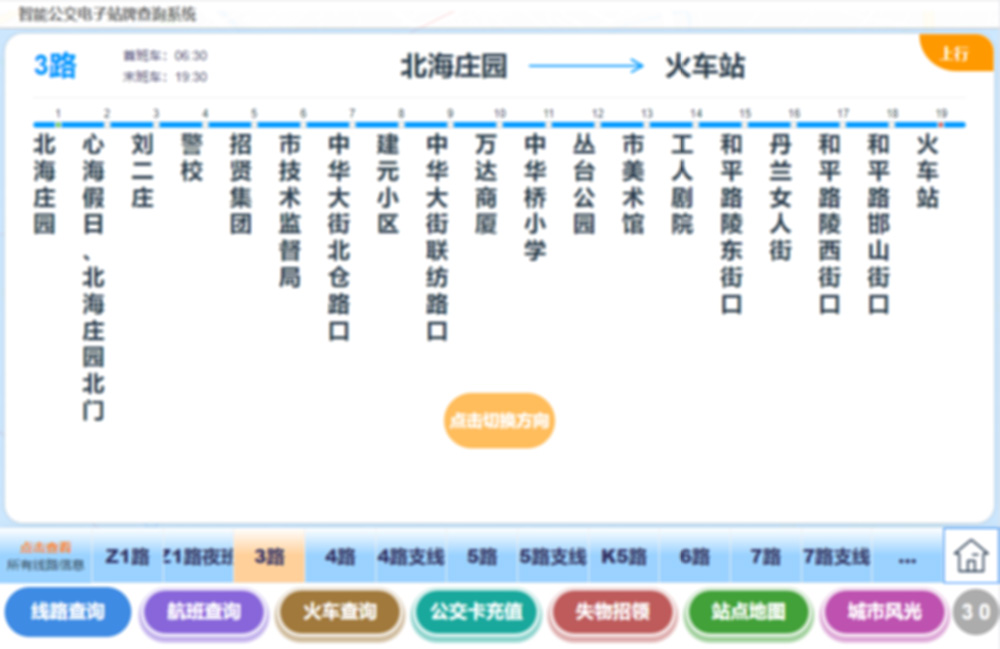Open 失物招领 lost and found
The width and height of the screenshot is (1000, 649).
click(x=612, y=612)
